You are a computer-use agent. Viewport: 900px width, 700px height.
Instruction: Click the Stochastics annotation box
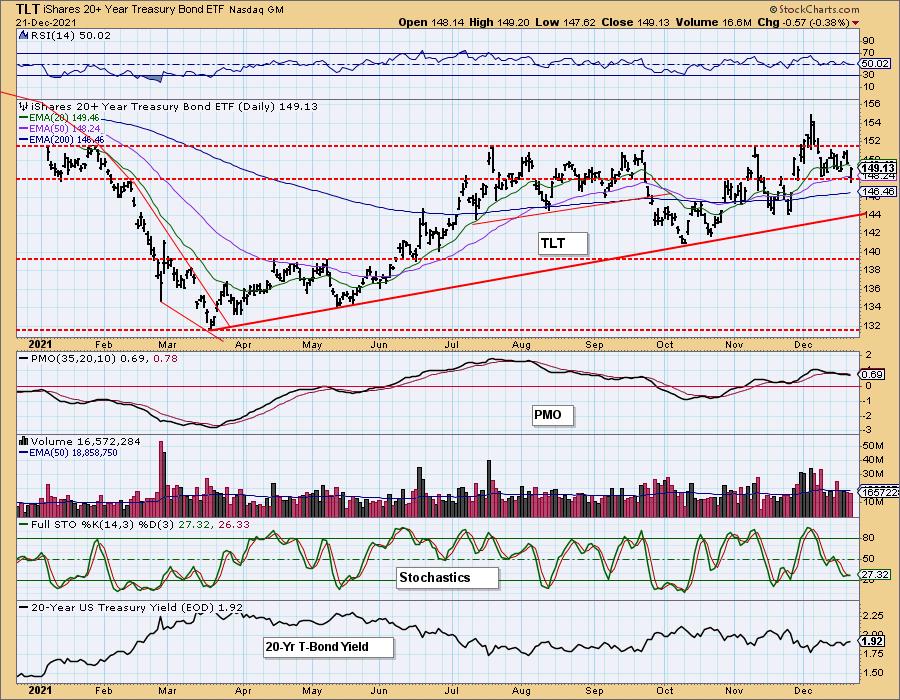click(447, 578)
